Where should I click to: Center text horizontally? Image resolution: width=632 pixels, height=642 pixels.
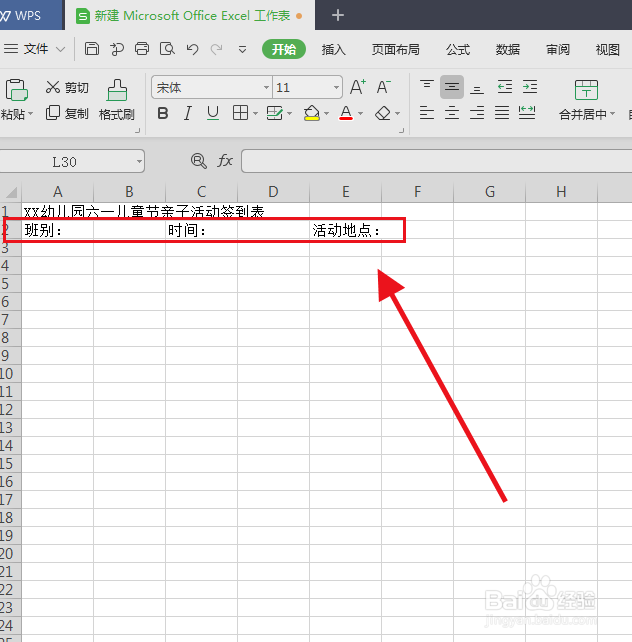[x=452, y=113]
